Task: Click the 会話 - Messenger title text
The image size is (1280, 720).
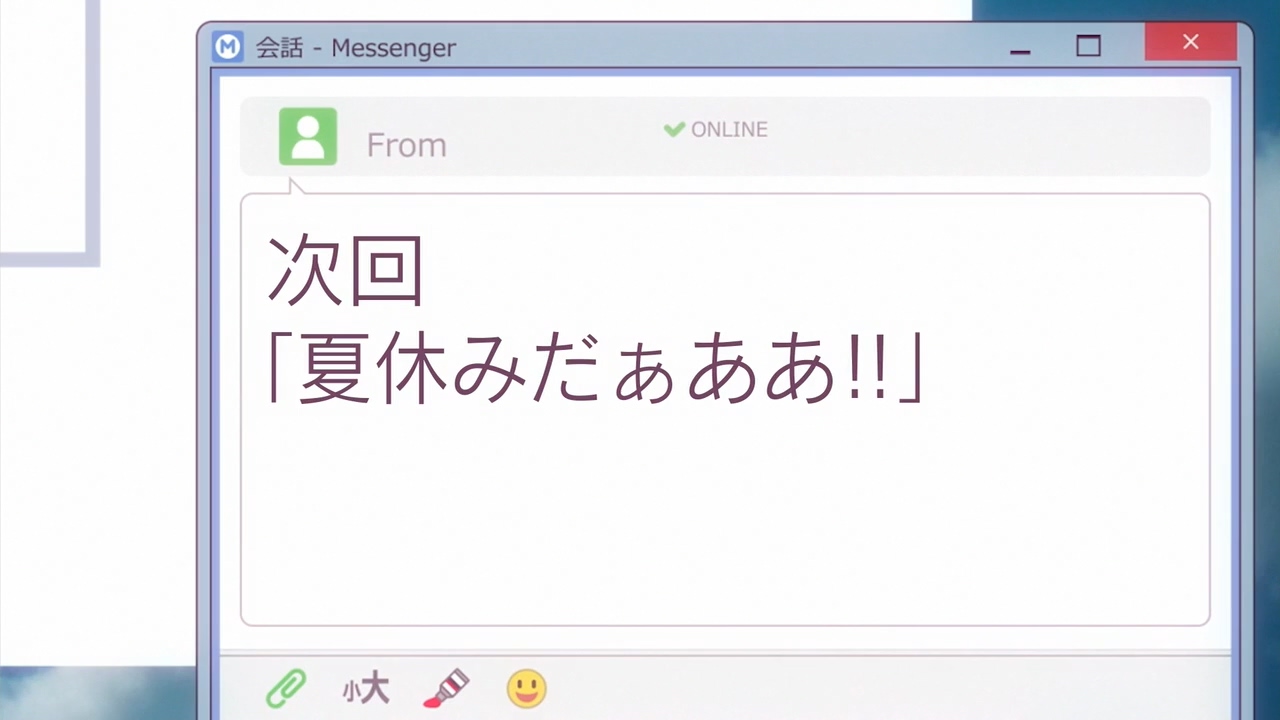Action: pos(356,48)
